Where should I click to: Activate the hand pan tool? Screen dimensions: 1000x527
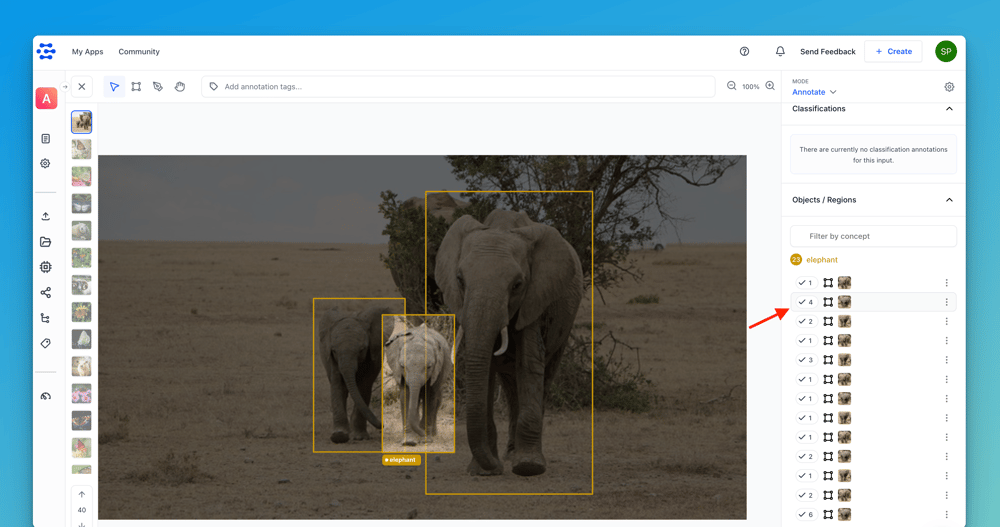click(x=180, y=87)
